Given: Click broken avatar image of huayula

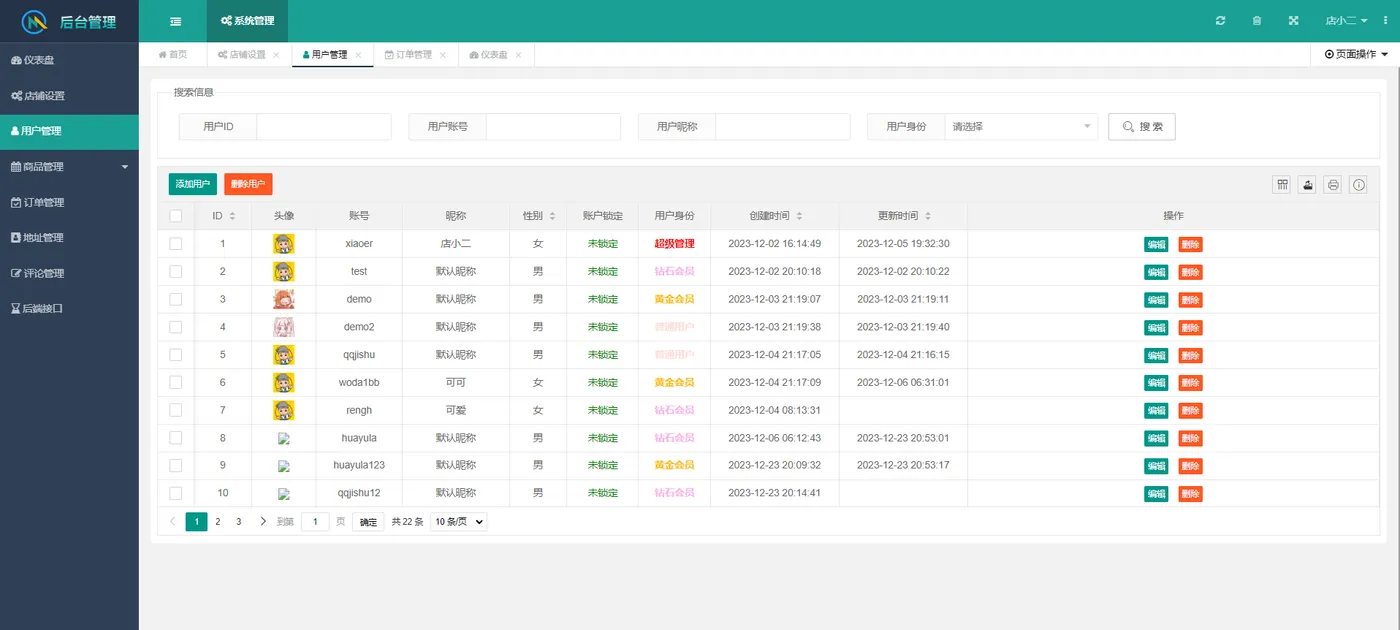Looking at the screenshot, I should [x=284, y=438].
